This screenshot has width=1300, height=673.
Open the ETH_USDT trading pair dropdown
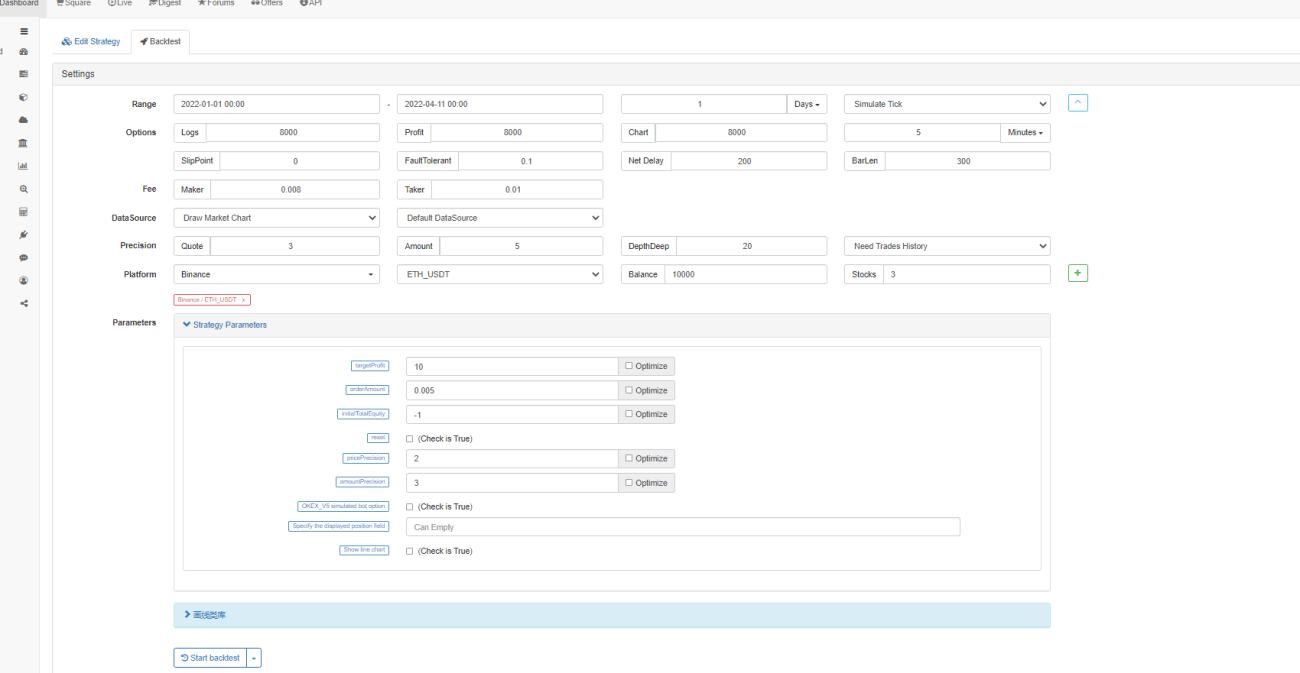click(500, 274)
